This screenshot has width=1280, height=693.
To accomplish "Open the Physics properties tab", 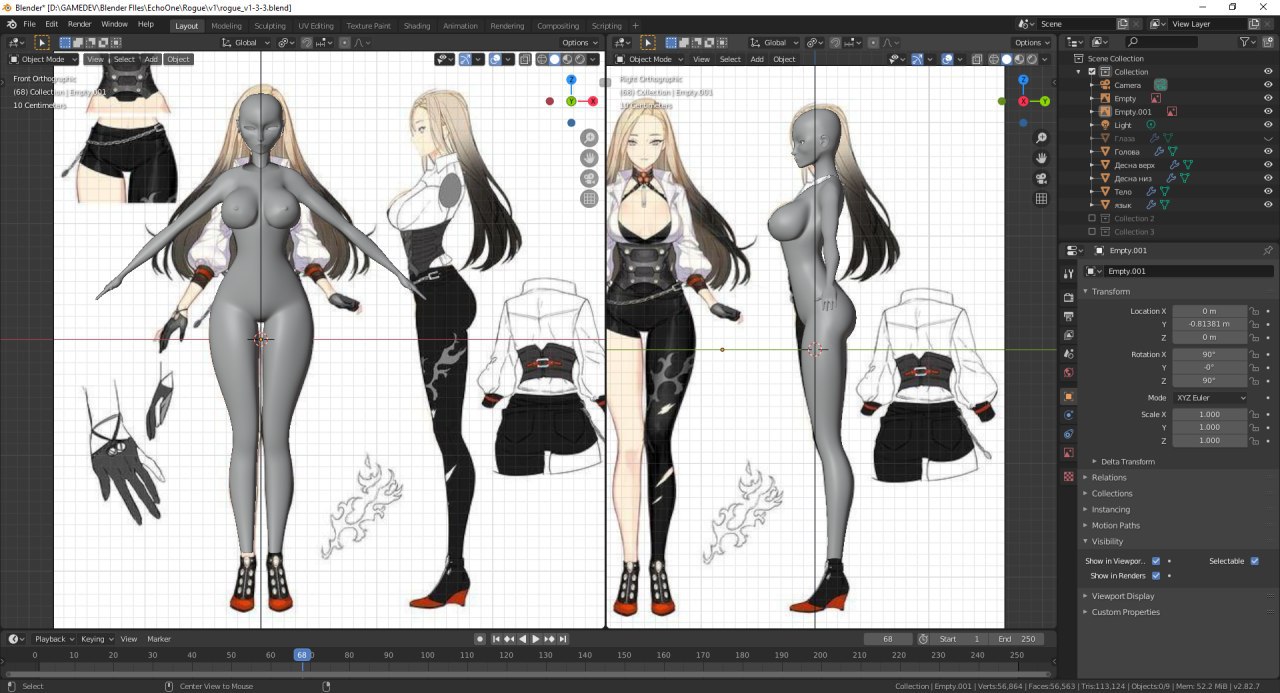I will (1068, 415).
